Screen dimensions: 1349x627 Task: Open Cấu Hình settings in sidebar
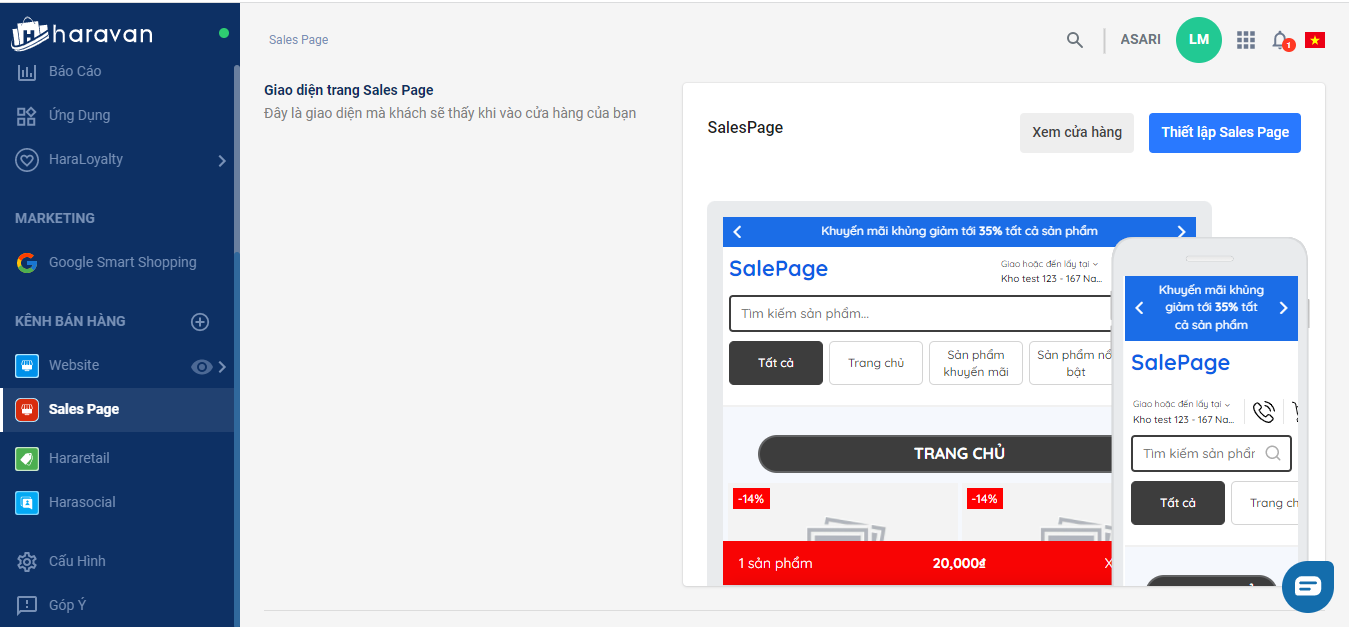pos(77,561)
